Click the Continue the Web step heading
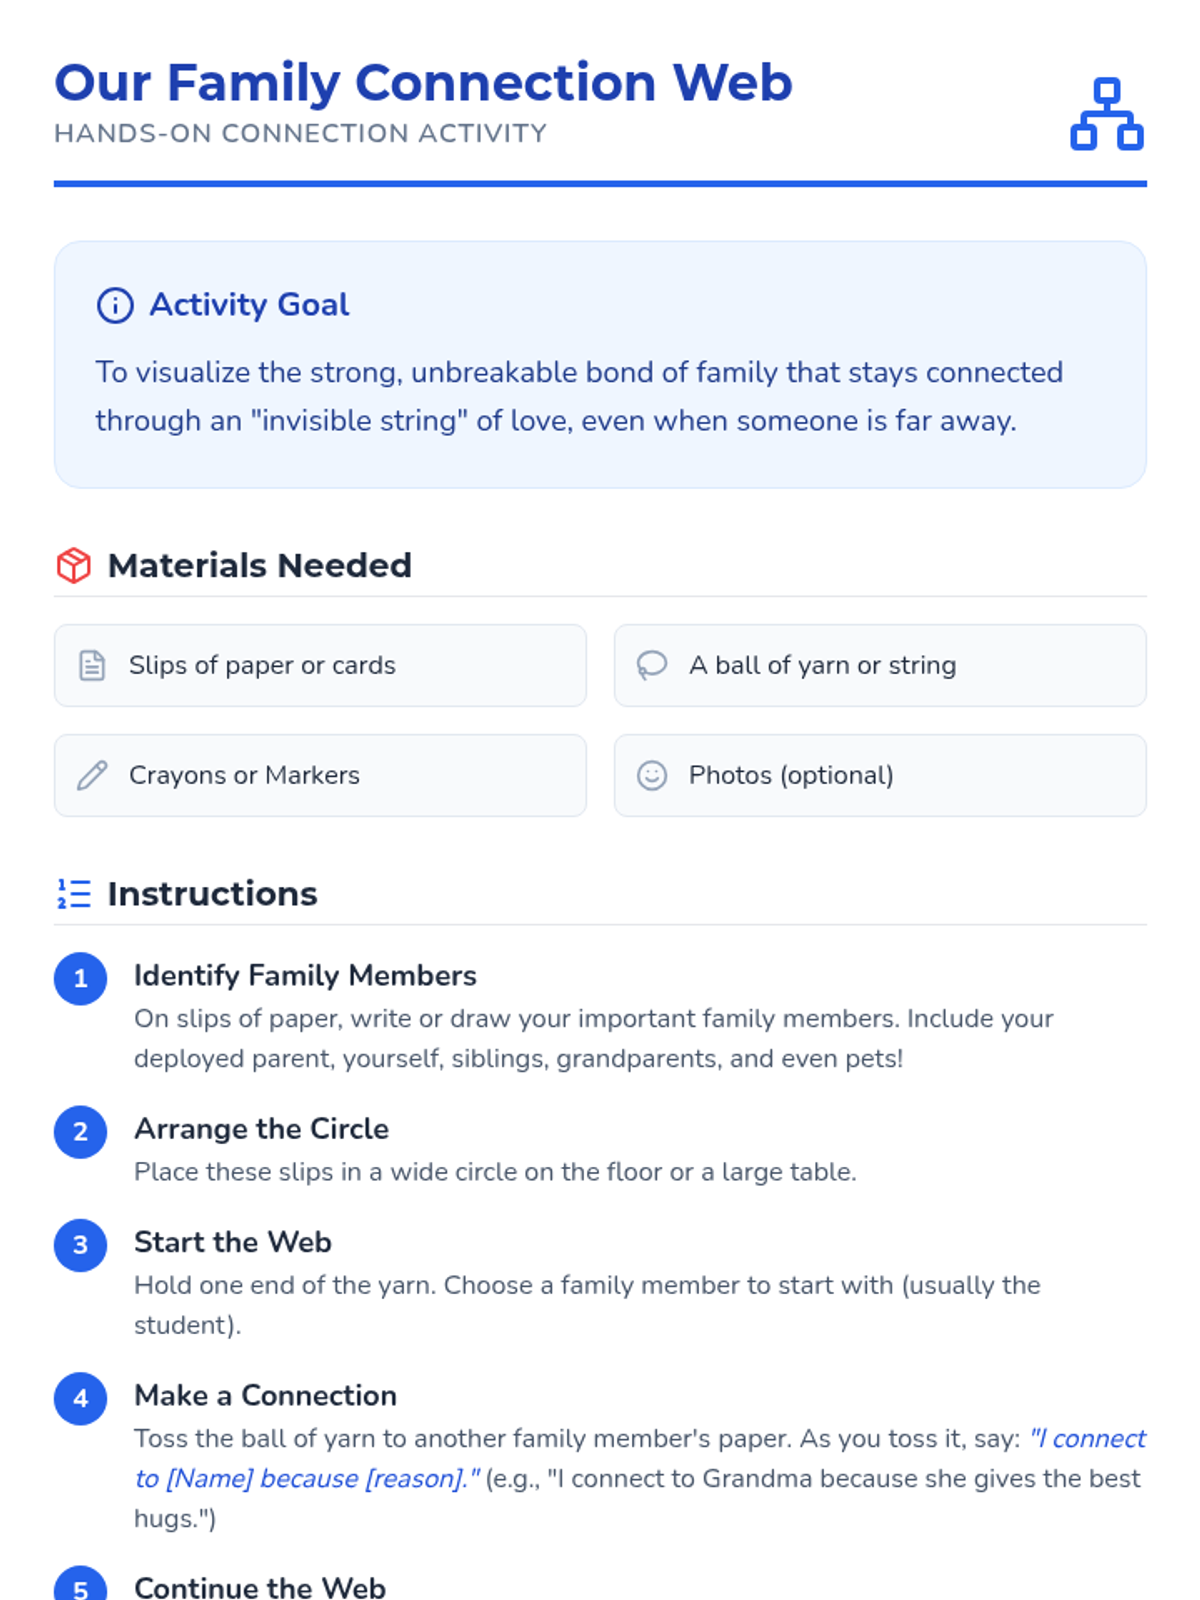This screenshot has width=1200, height=1600. pyautogui.click(x=260, y=1587)
